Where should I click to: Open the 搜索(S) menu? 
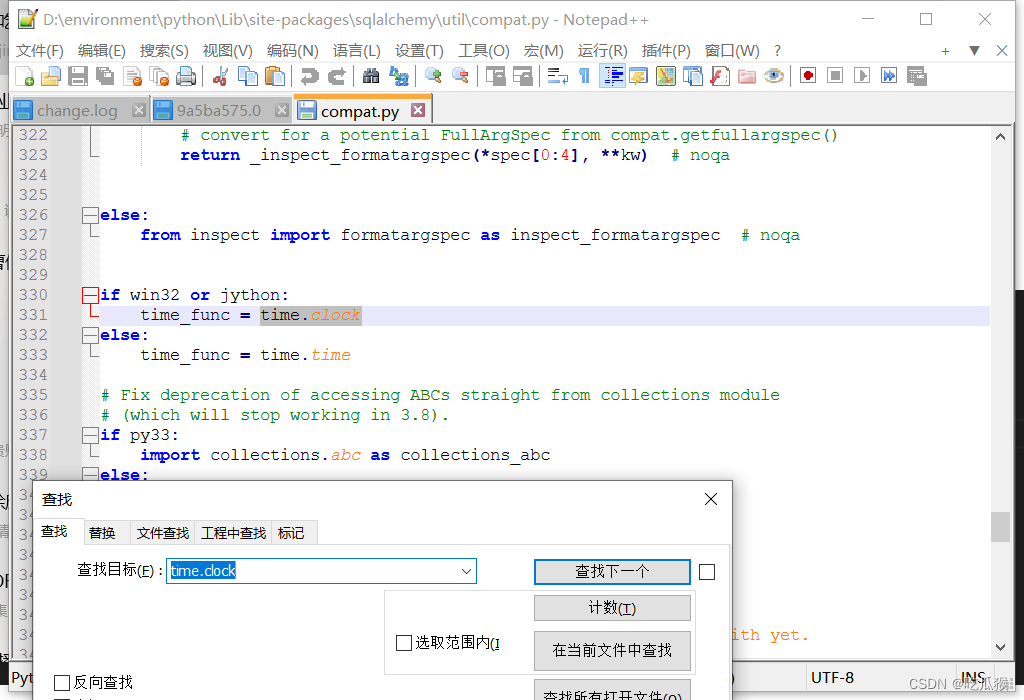[163, 49]
